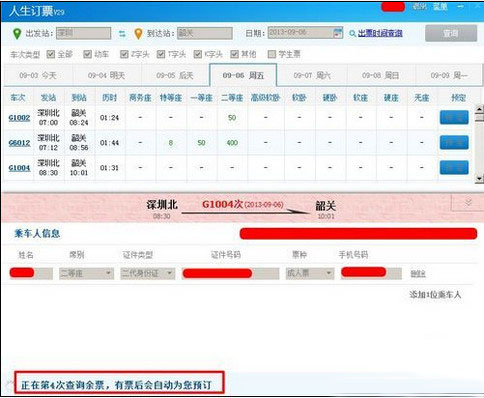The image size is (484, 398).
Task: Select the 09-06 周五 tab
Action: (x=243, y=75)
